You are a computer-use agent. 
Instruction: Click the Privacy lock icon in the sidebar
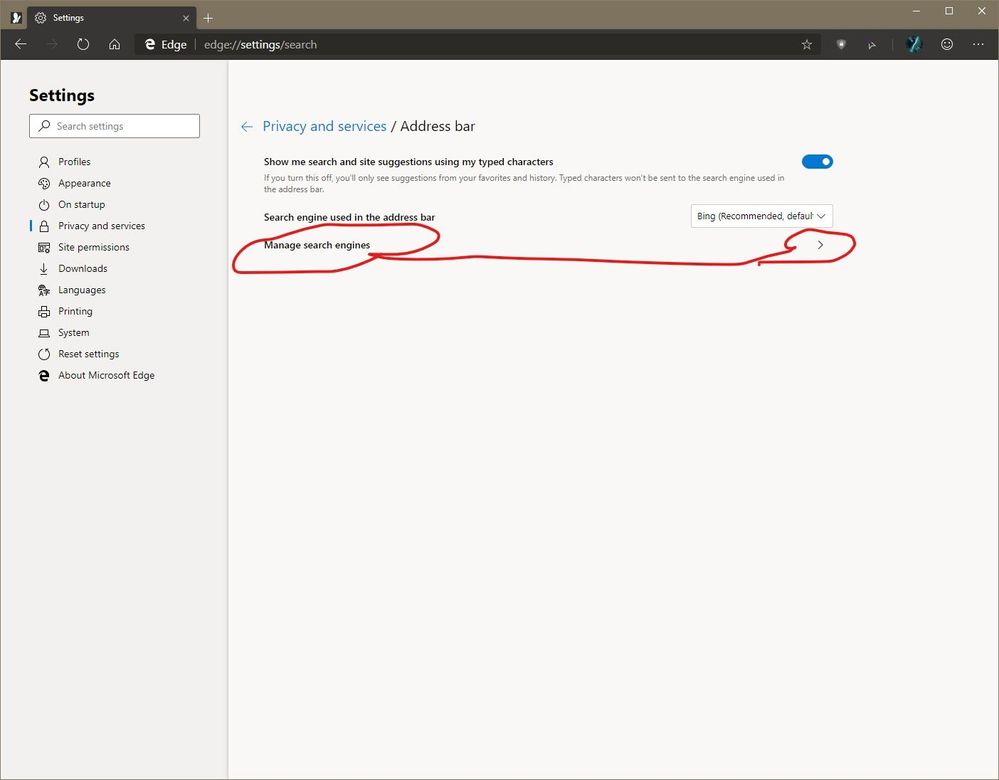click(44, 226)
